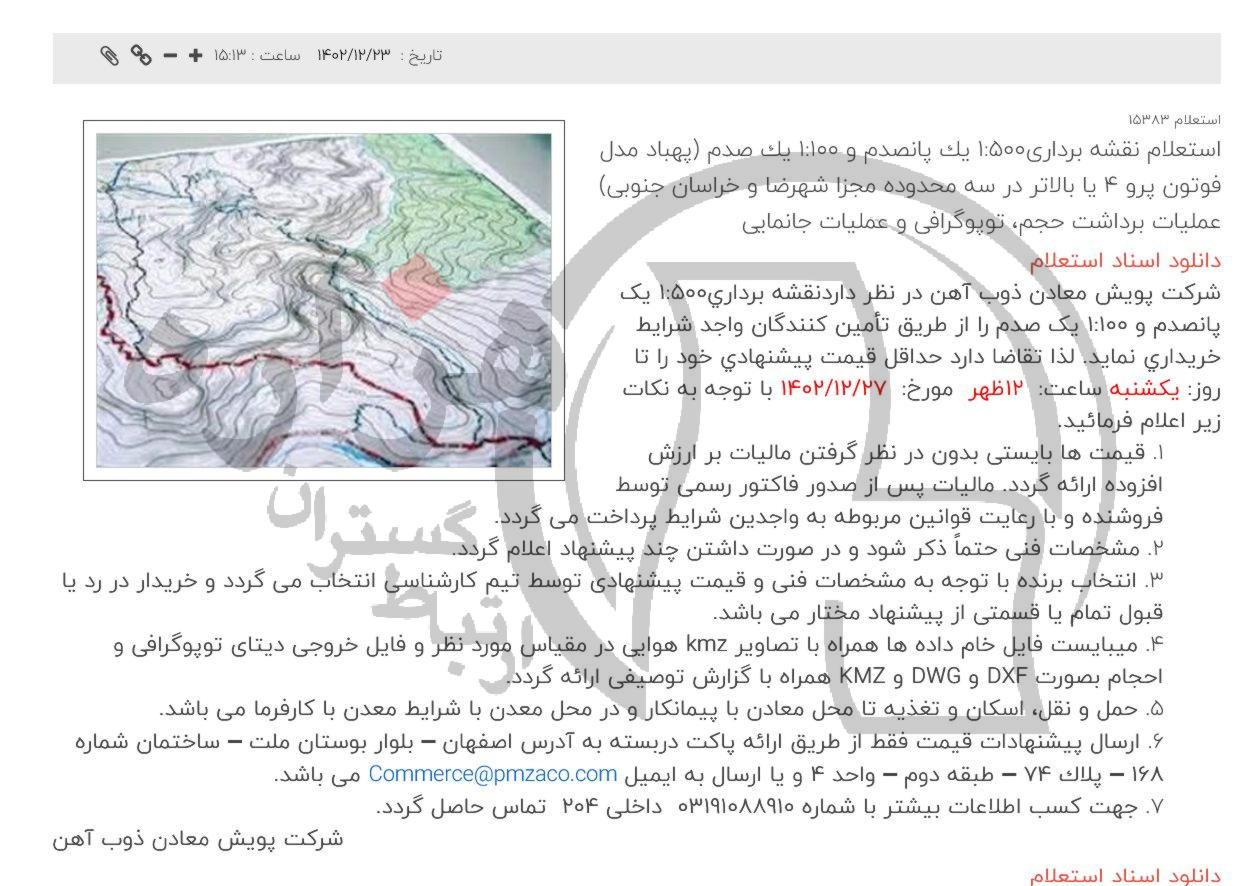Decrease font size with minus icon
1241x886 pixels.
coord(169,55)
